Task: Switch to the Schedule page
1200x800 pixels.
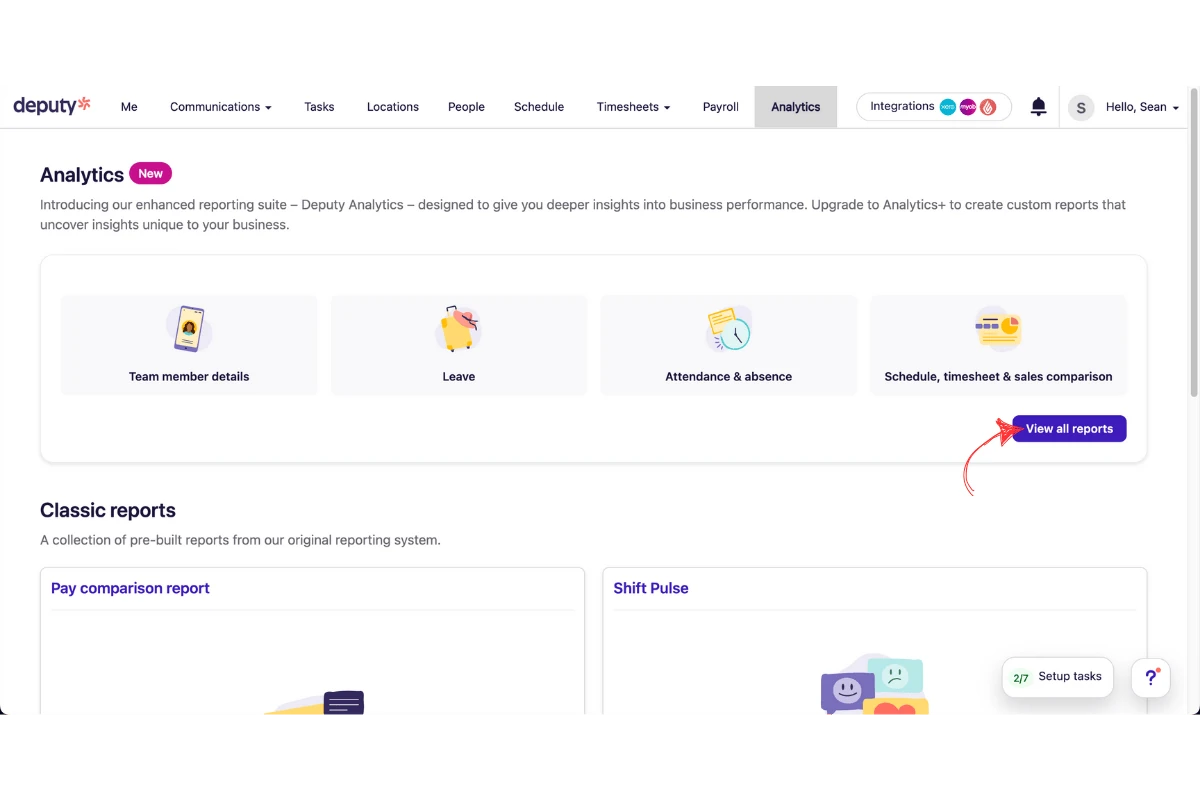Action: click(539, 107)
